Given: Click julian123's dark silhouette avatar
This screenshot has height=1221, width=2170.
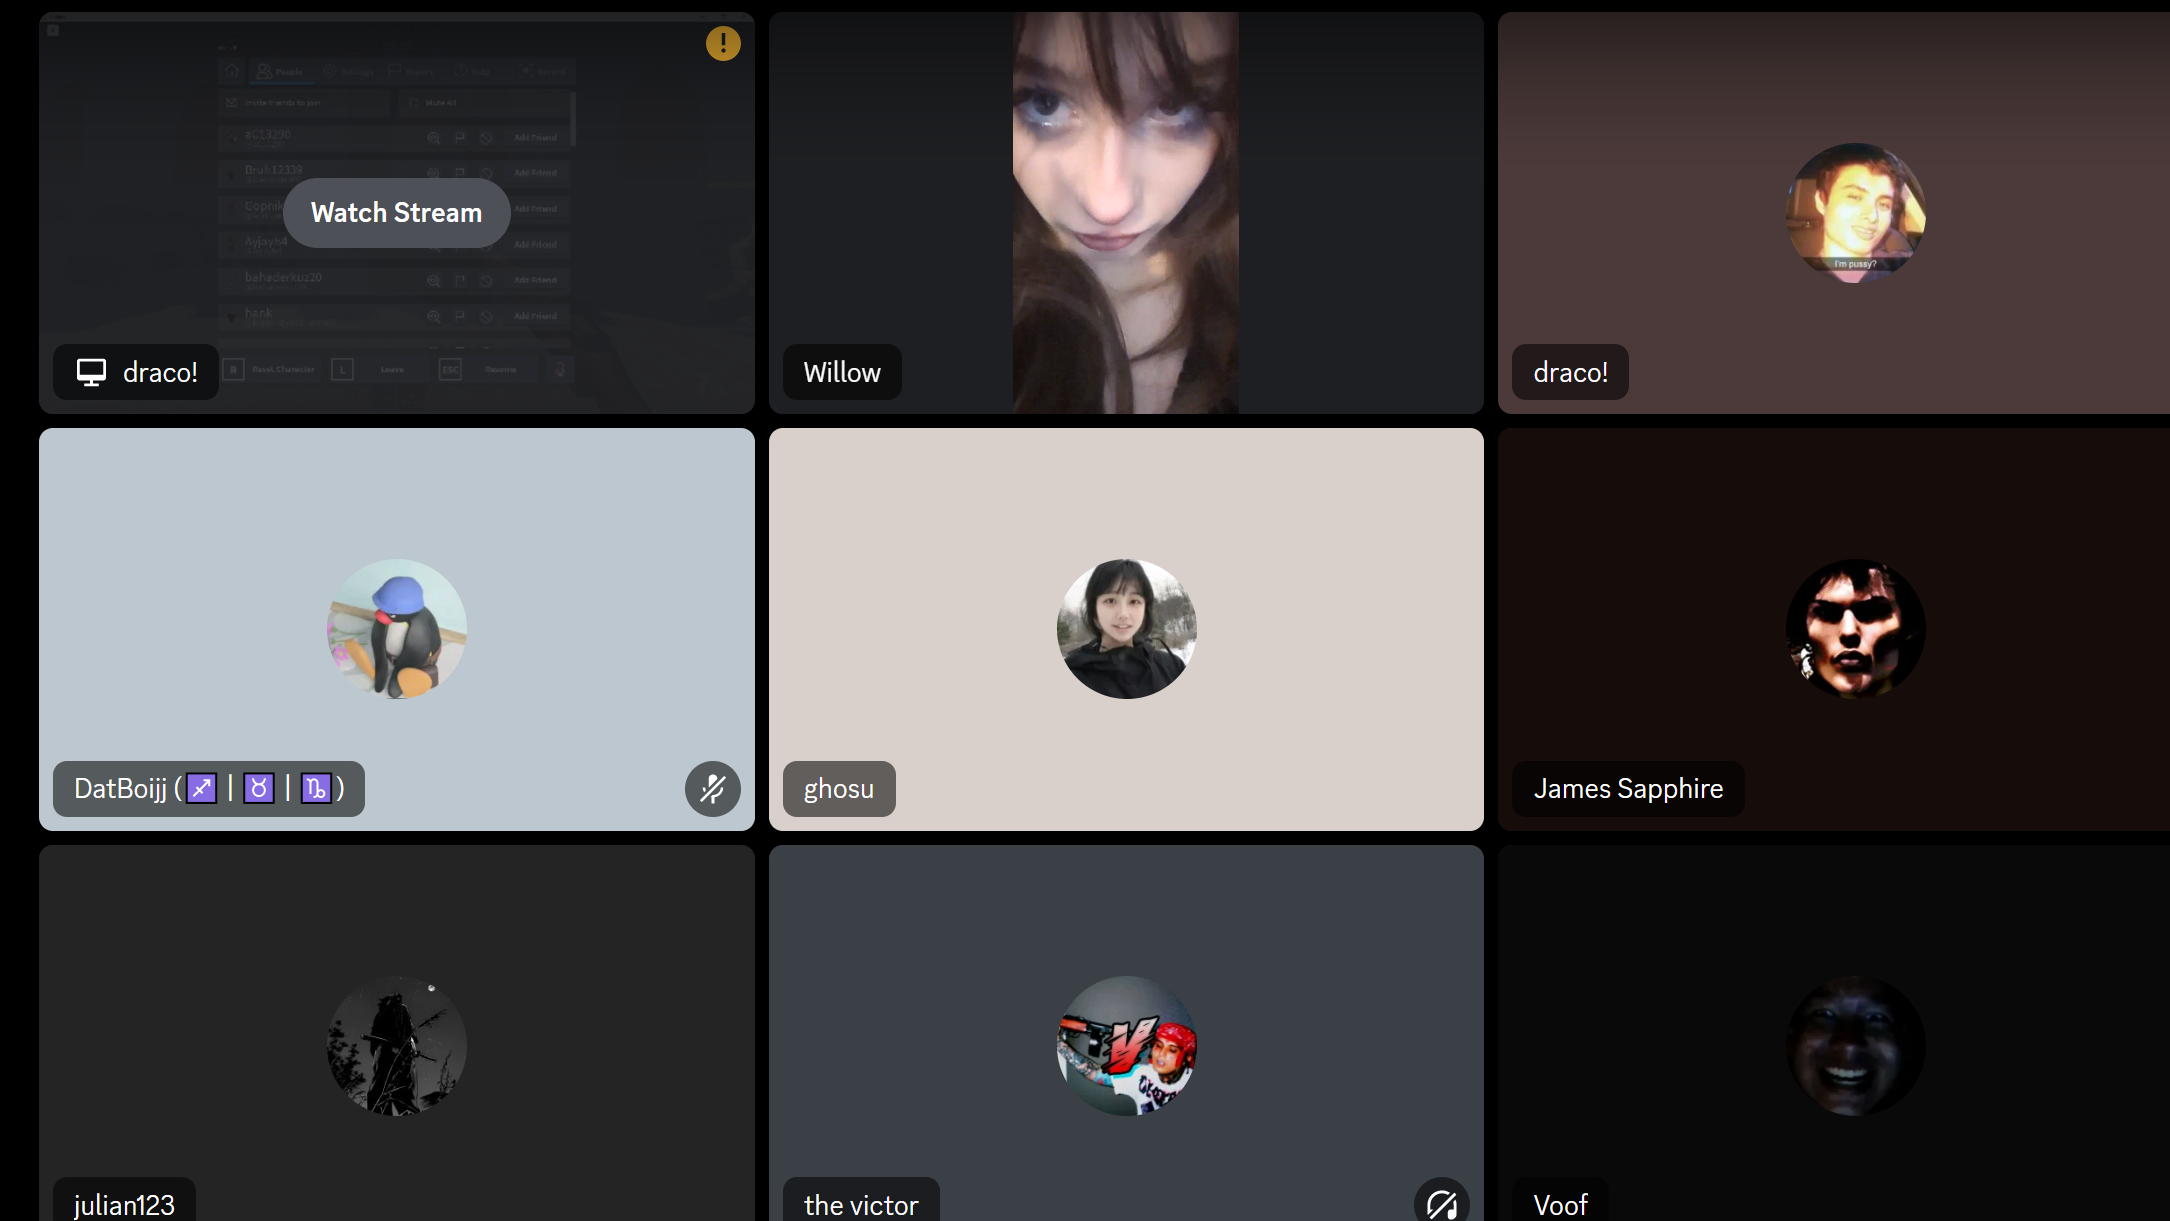Looking at the screenshot, I should point(397,1046).
